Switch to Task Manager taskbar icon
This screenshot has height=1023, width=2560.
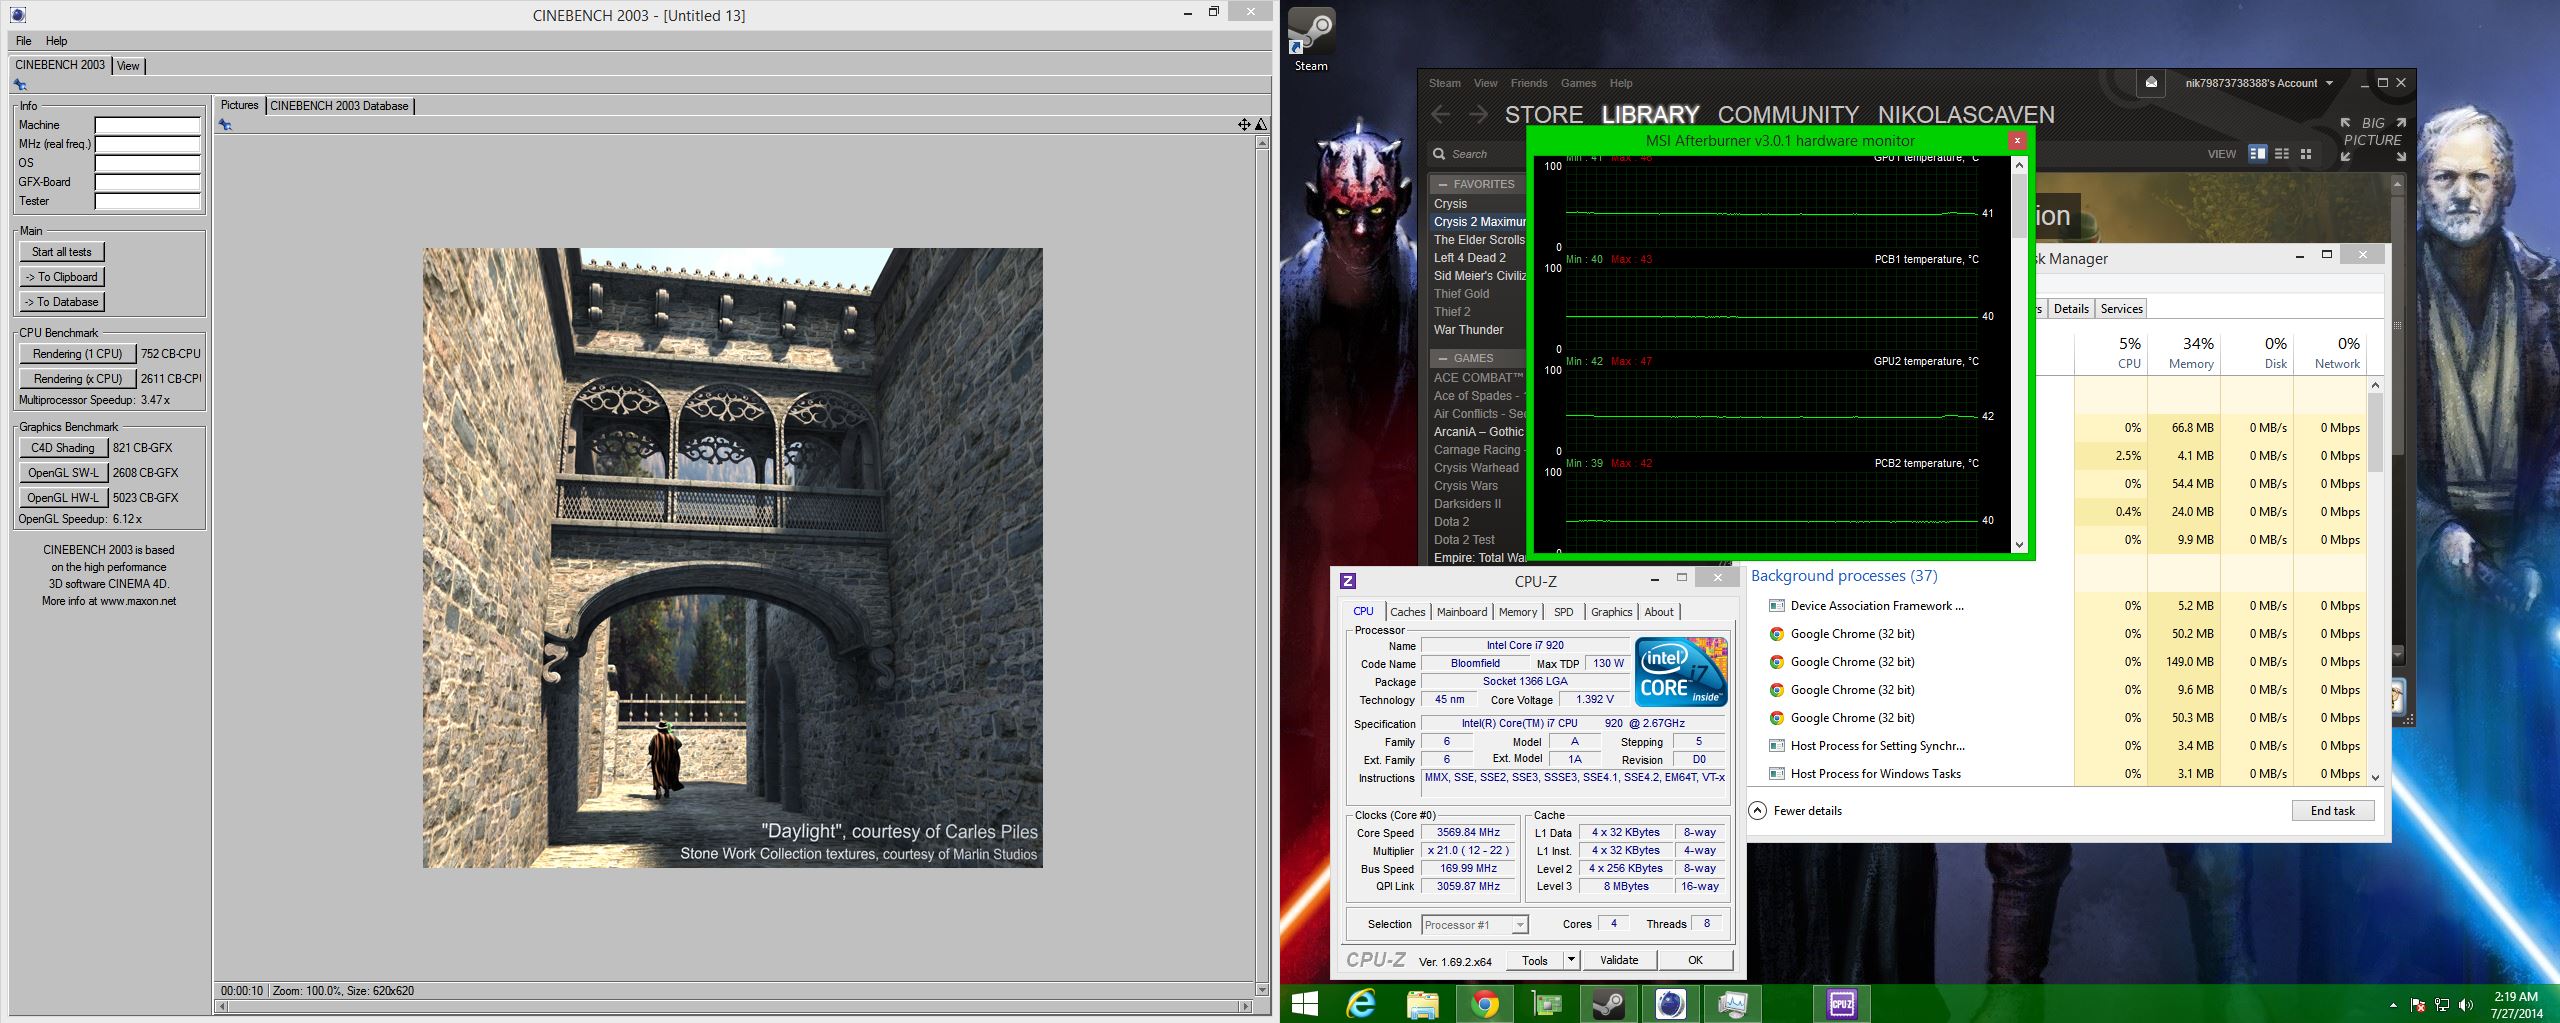(x=1732, y=1003)
